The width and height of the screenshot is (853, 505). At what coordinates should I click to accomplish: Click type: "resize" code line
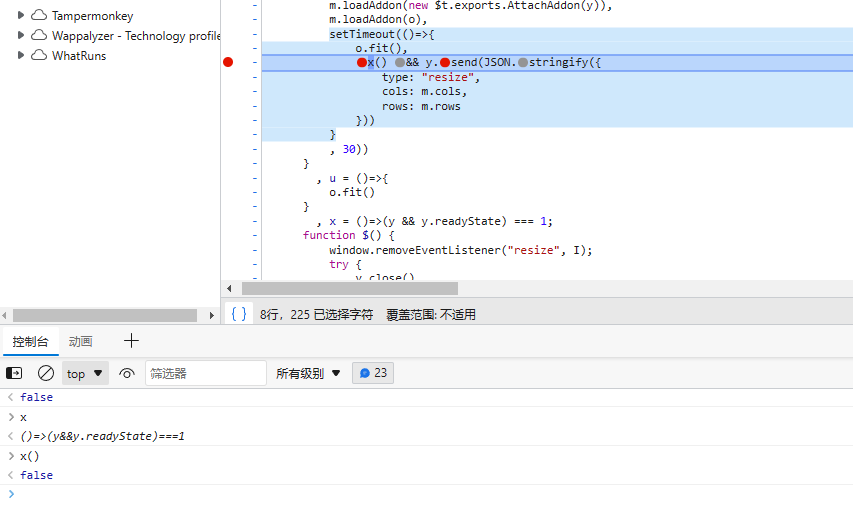pyautogui.click(x=431, y=77)
